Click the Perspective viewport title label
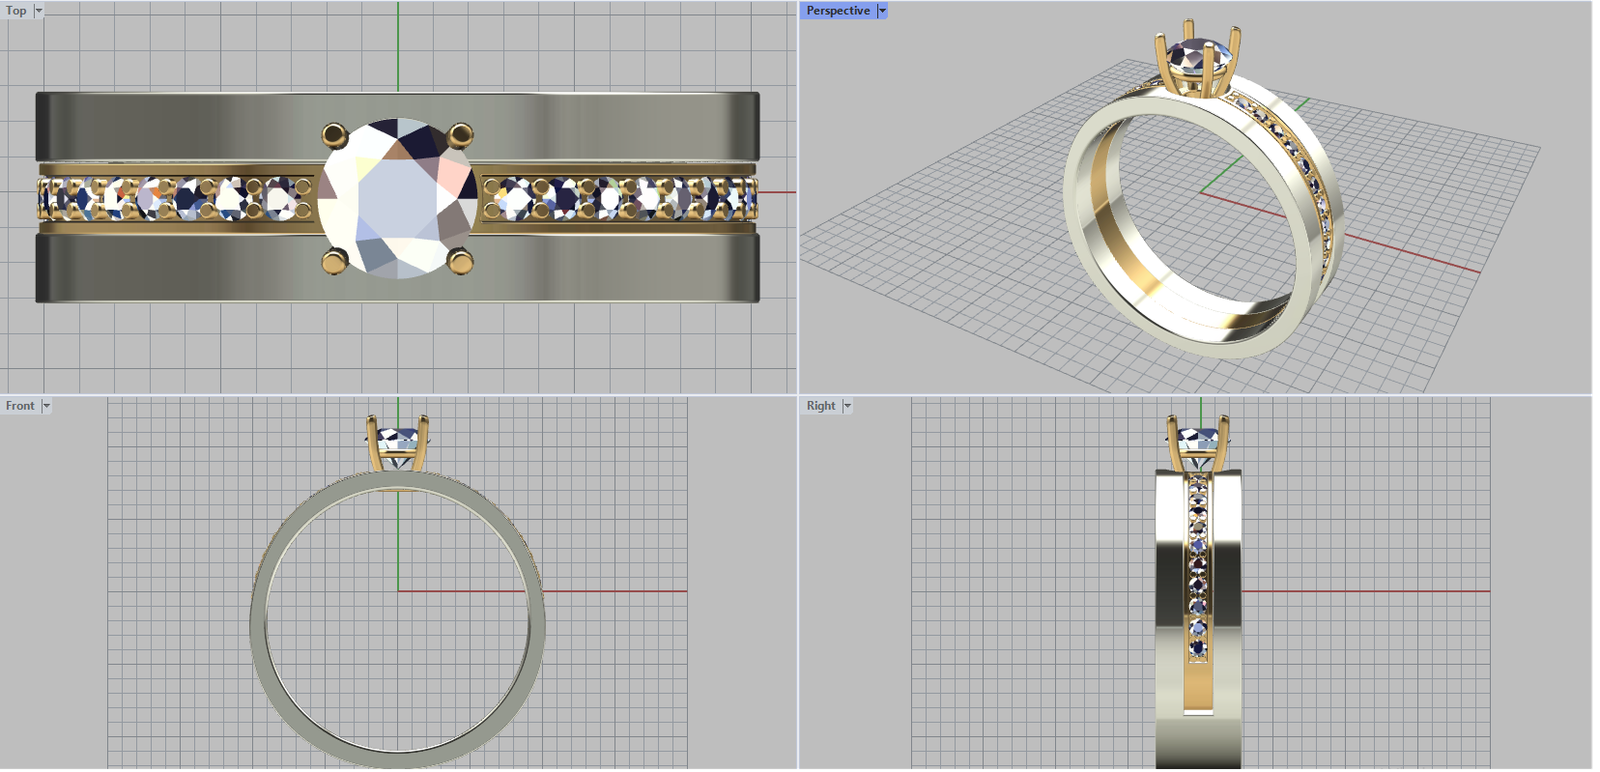1600x772 pixels. pyautogui.click(x=838, y=11)
